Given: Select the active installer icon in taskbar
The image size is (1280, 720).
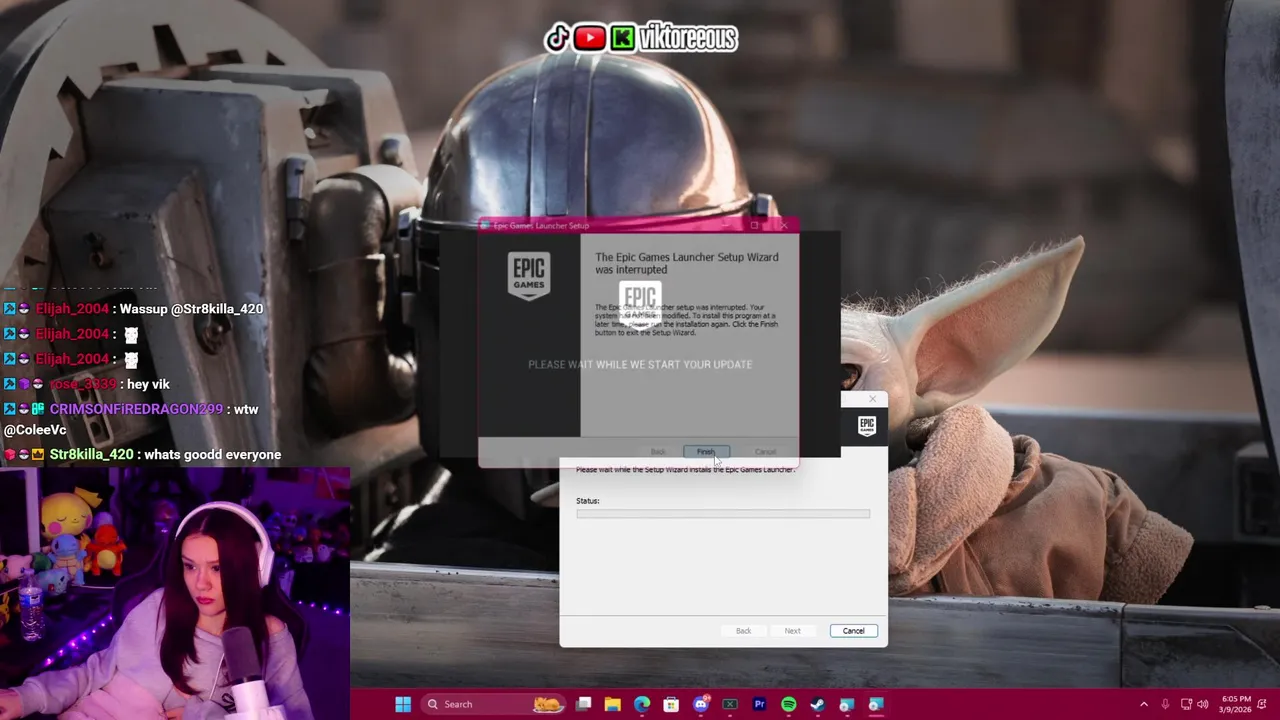Looking at the screenshot, I should tap(876, 704).
